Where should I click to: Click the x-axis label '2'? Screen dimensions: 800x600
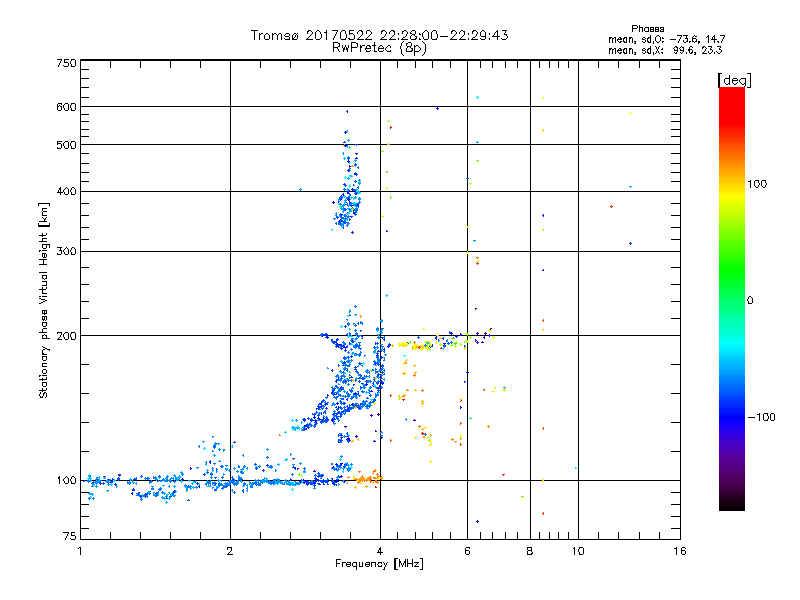[x=230, y=551]
